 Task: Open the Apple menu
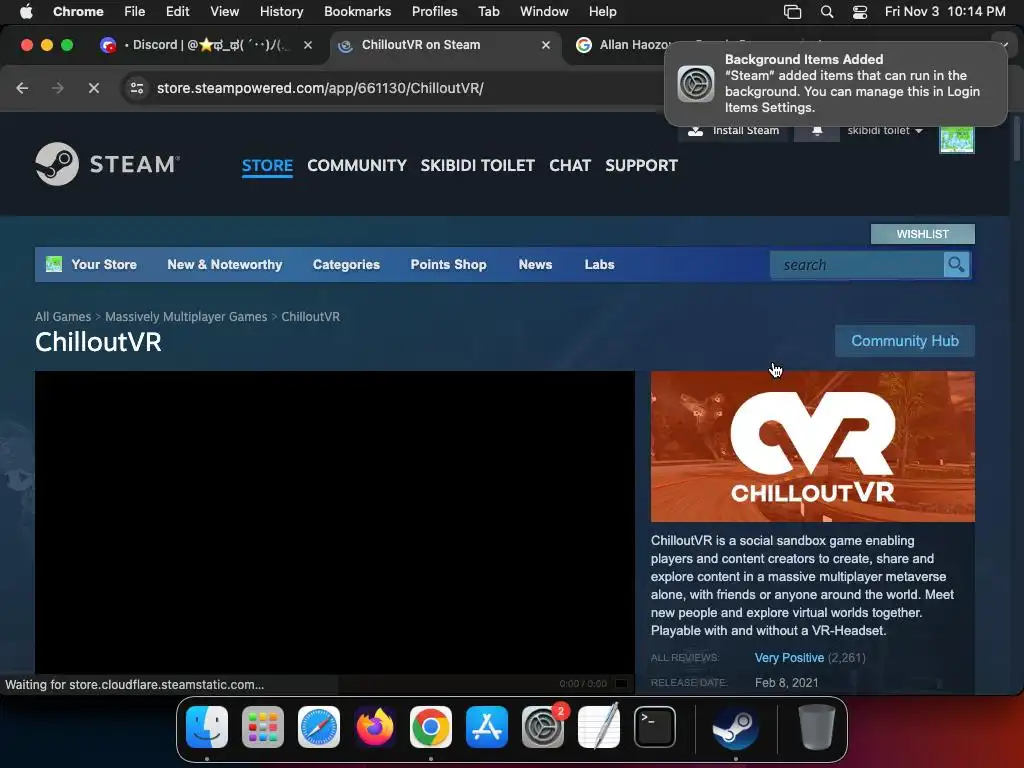26,11
